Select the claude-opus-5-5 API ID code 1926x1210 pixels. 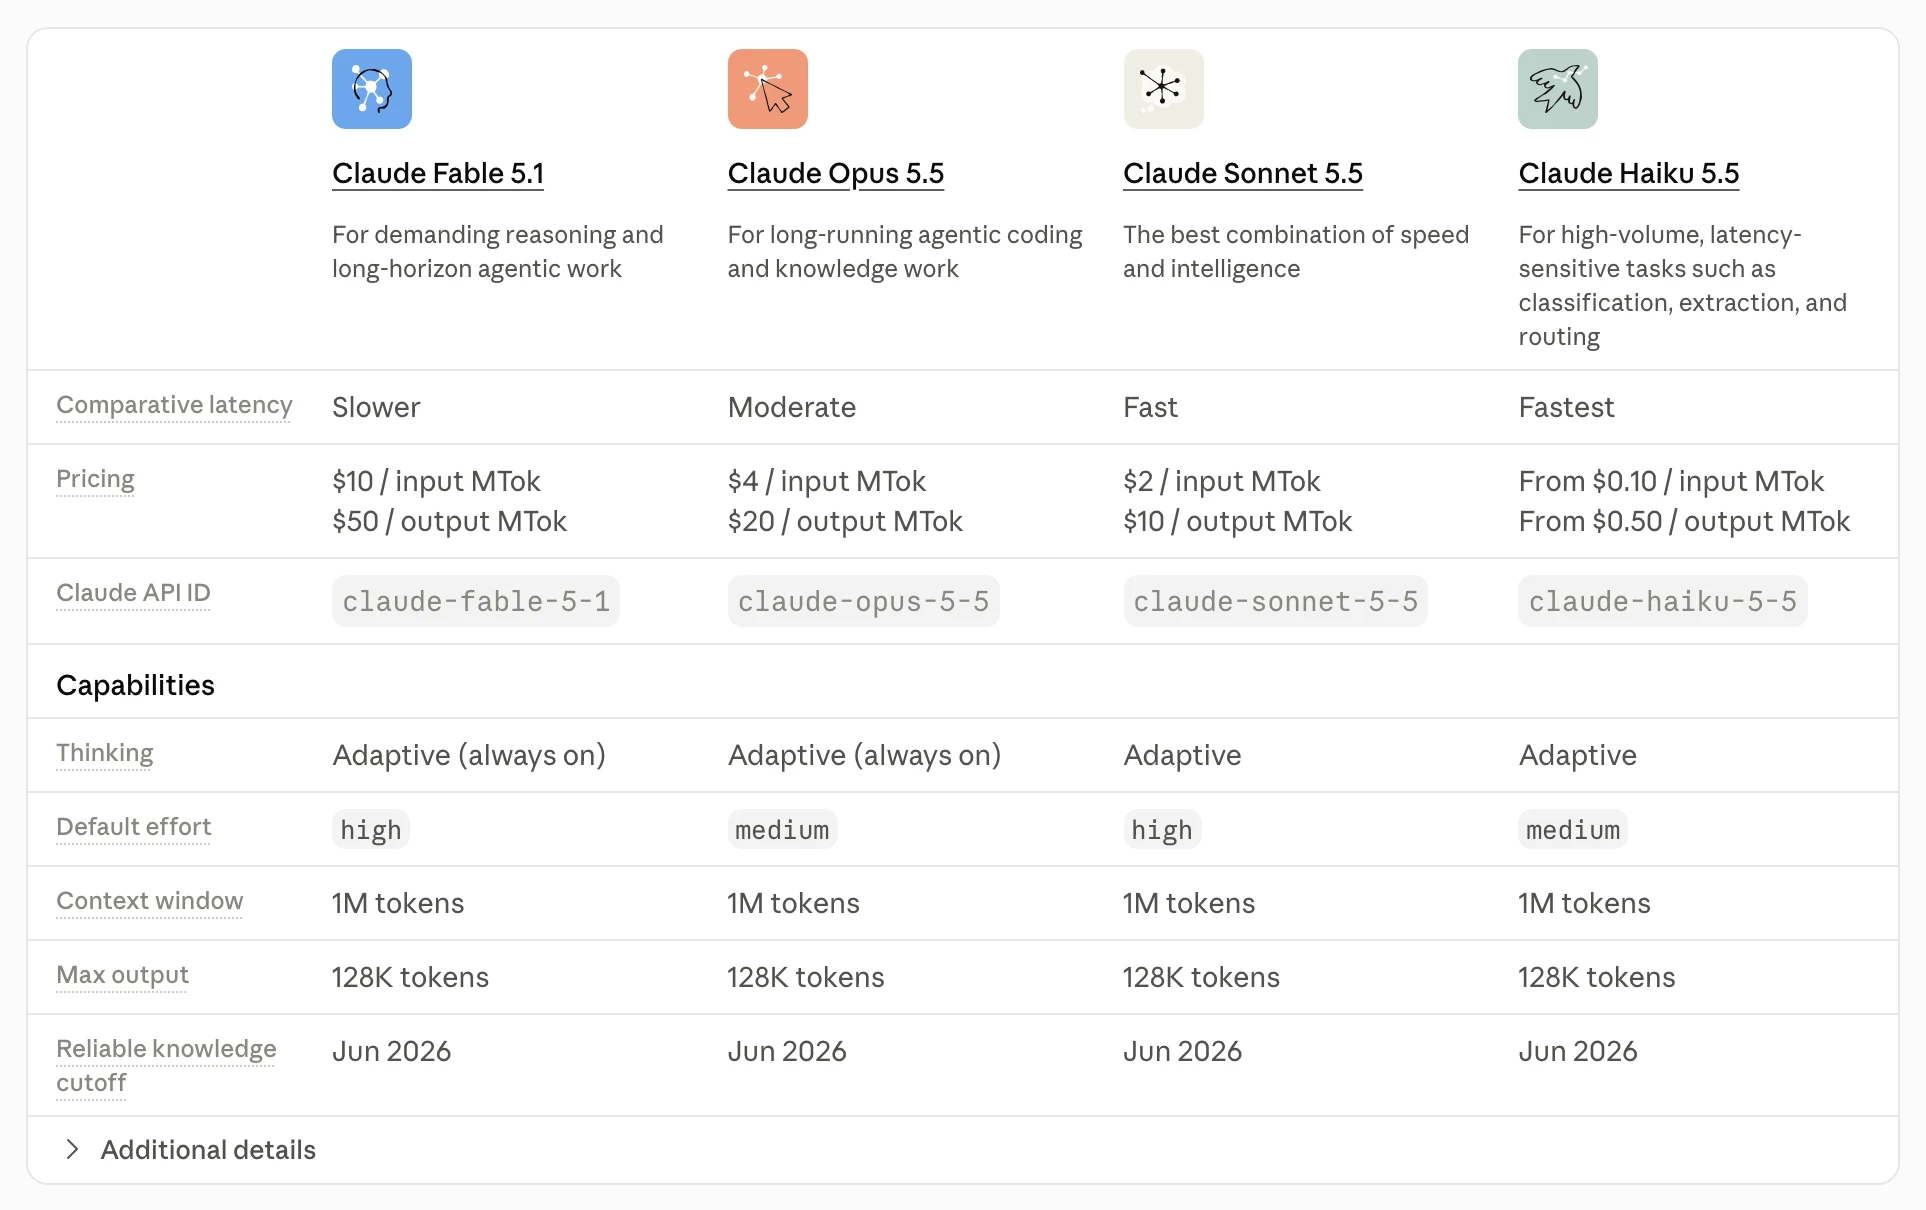click(863, 601)
